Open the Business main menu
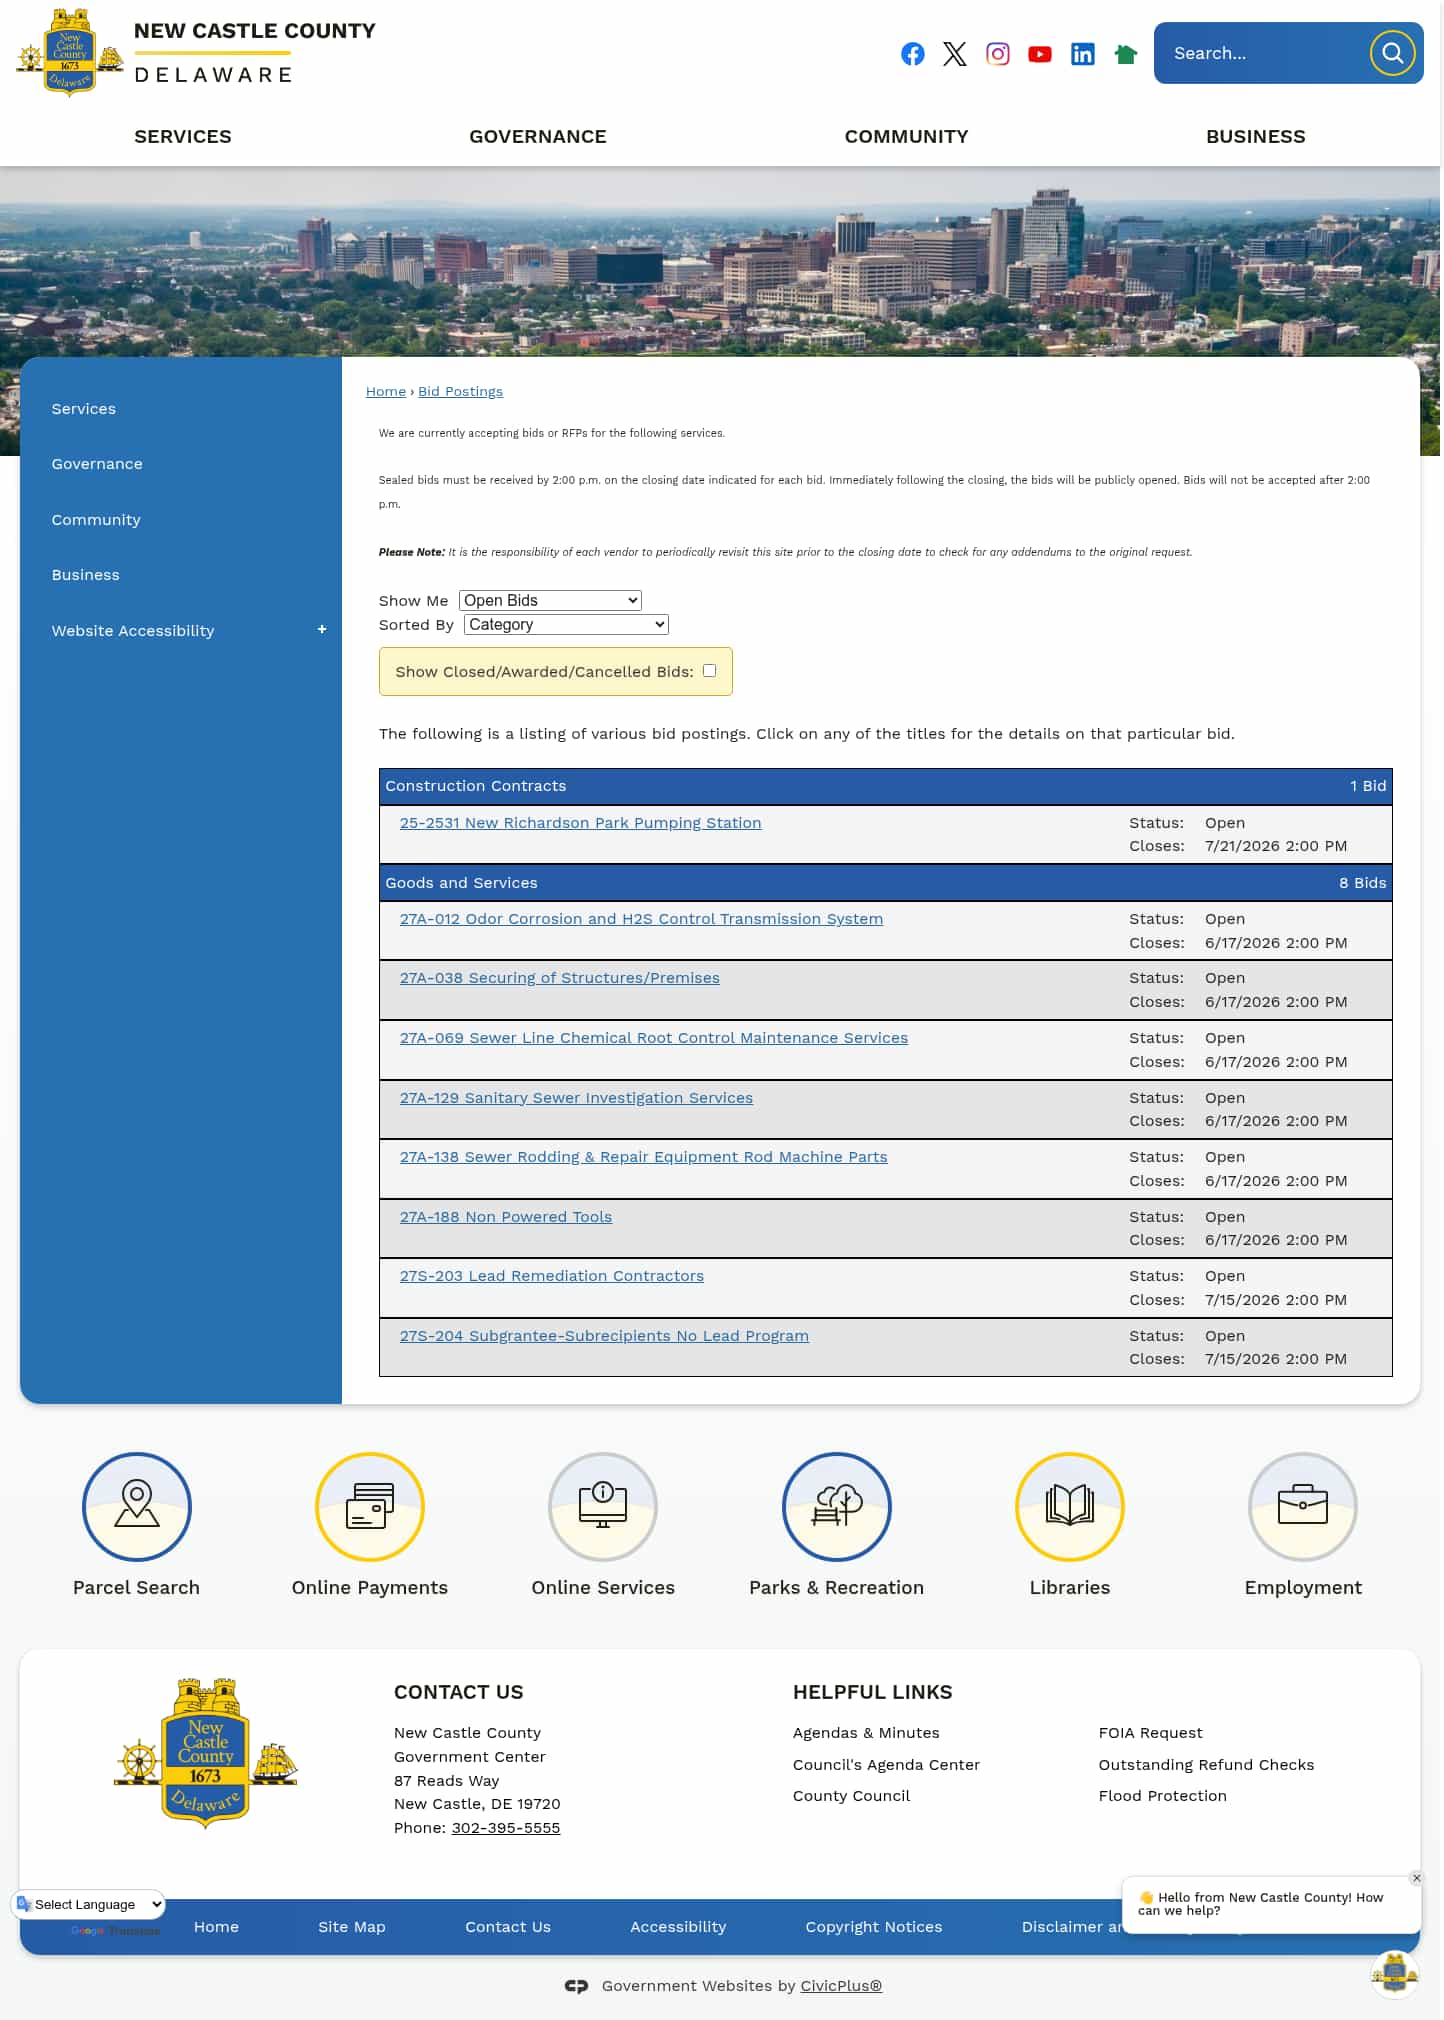 (1256, 137)
